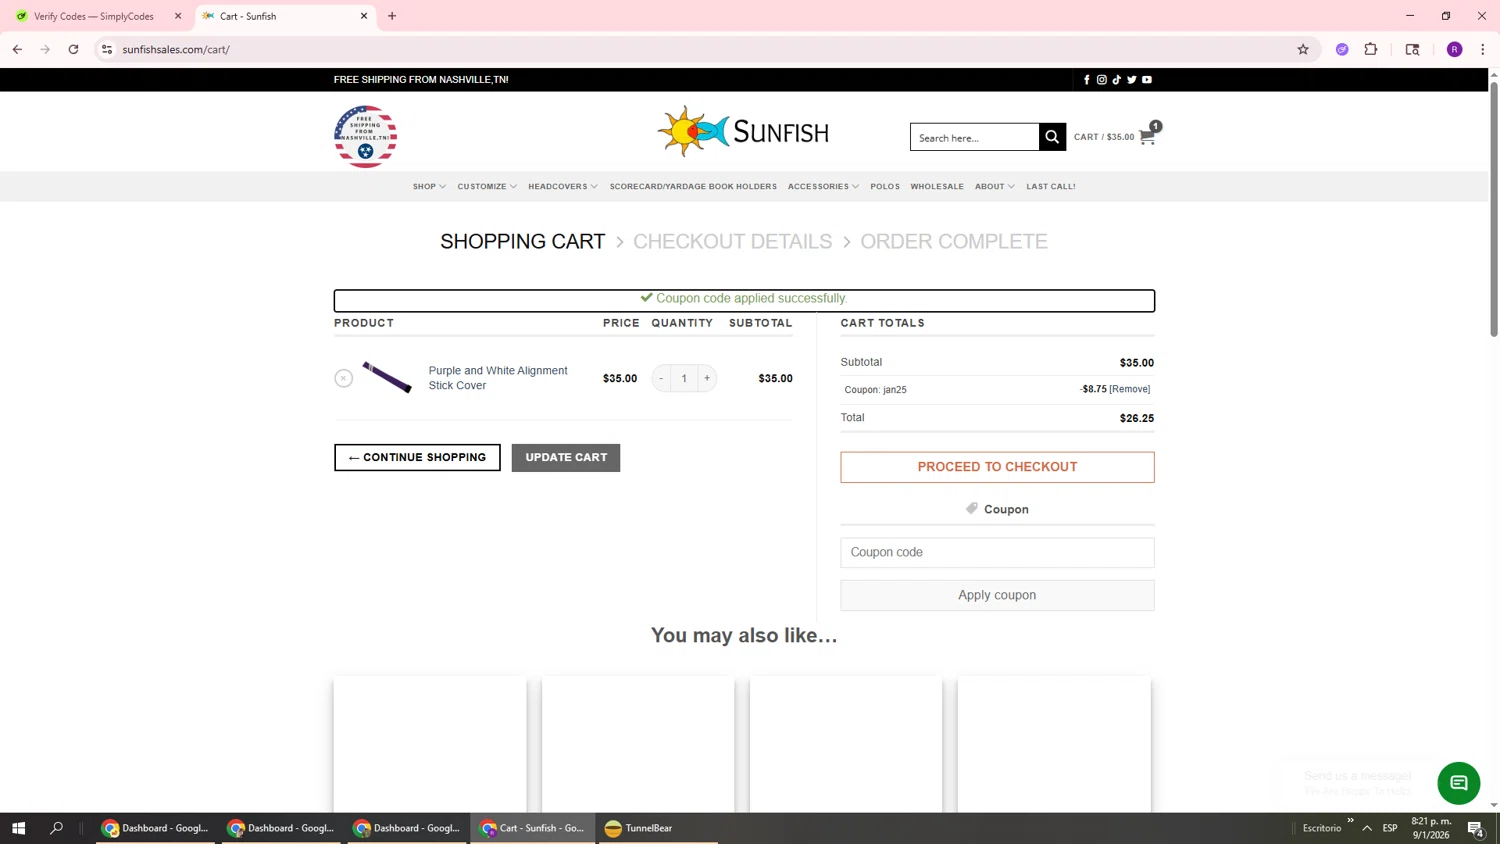Viewport: 1500px width, 844px height.
Task: Click Coupon code applied successfully message
Action: click(744, 299)
